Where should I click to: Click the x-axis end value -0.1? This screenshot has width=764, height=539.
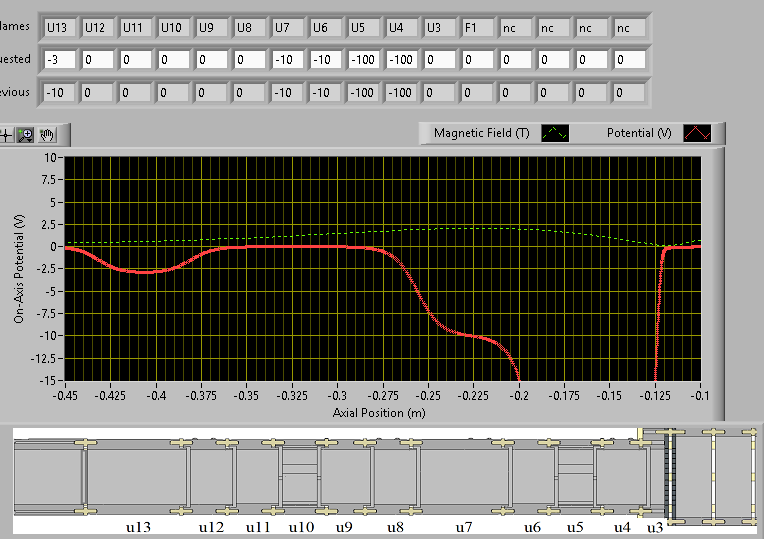[700, 395]
